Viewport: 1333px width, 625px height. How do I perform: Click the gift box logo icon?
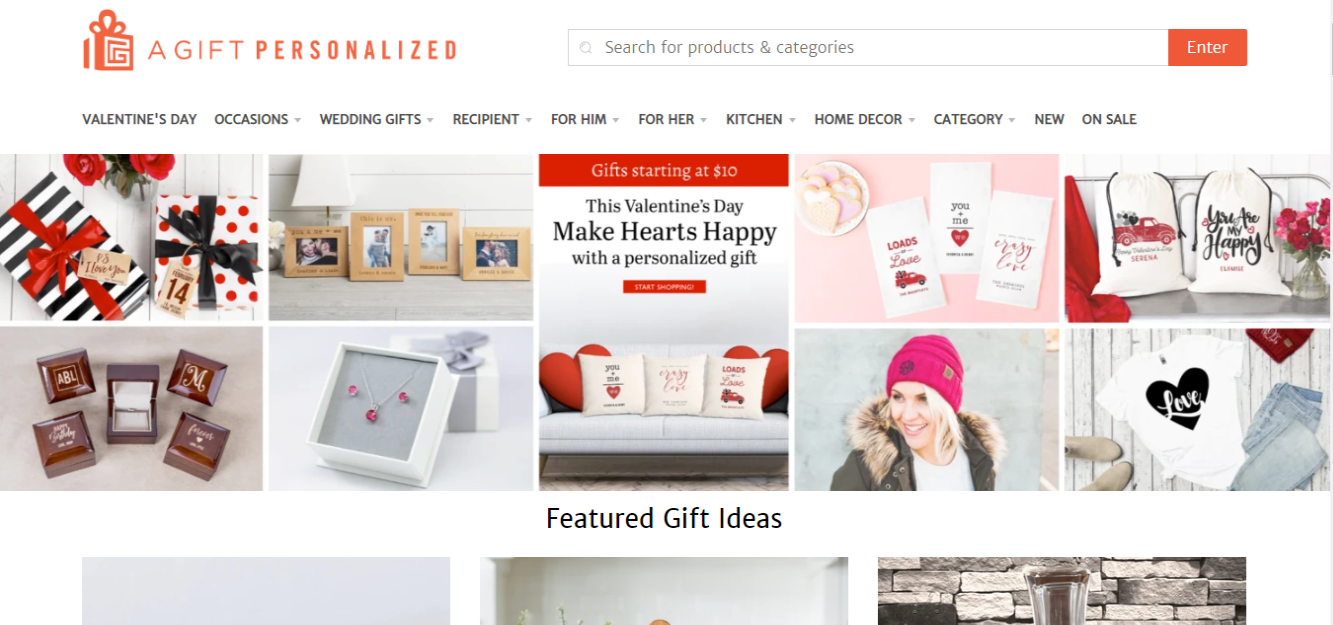108,41
